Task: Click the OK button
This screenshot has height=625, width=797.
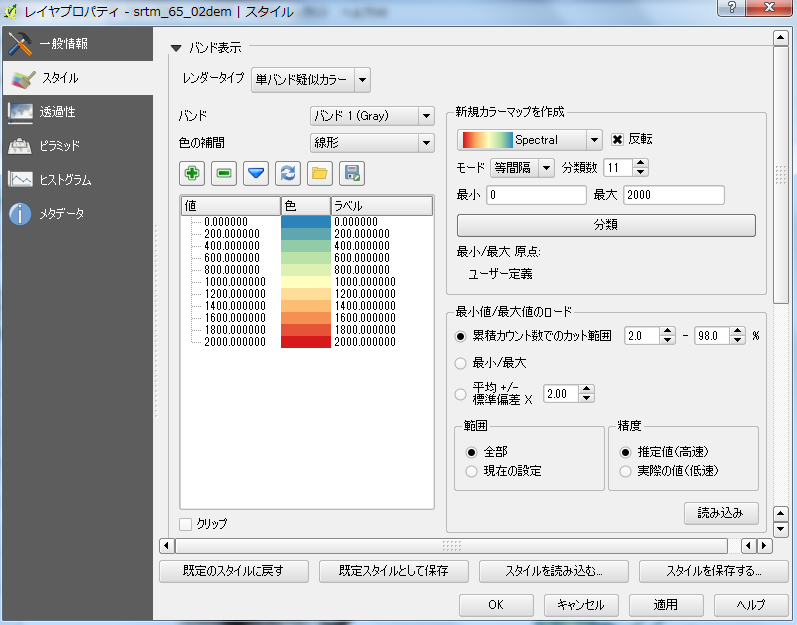Action: 496,605
